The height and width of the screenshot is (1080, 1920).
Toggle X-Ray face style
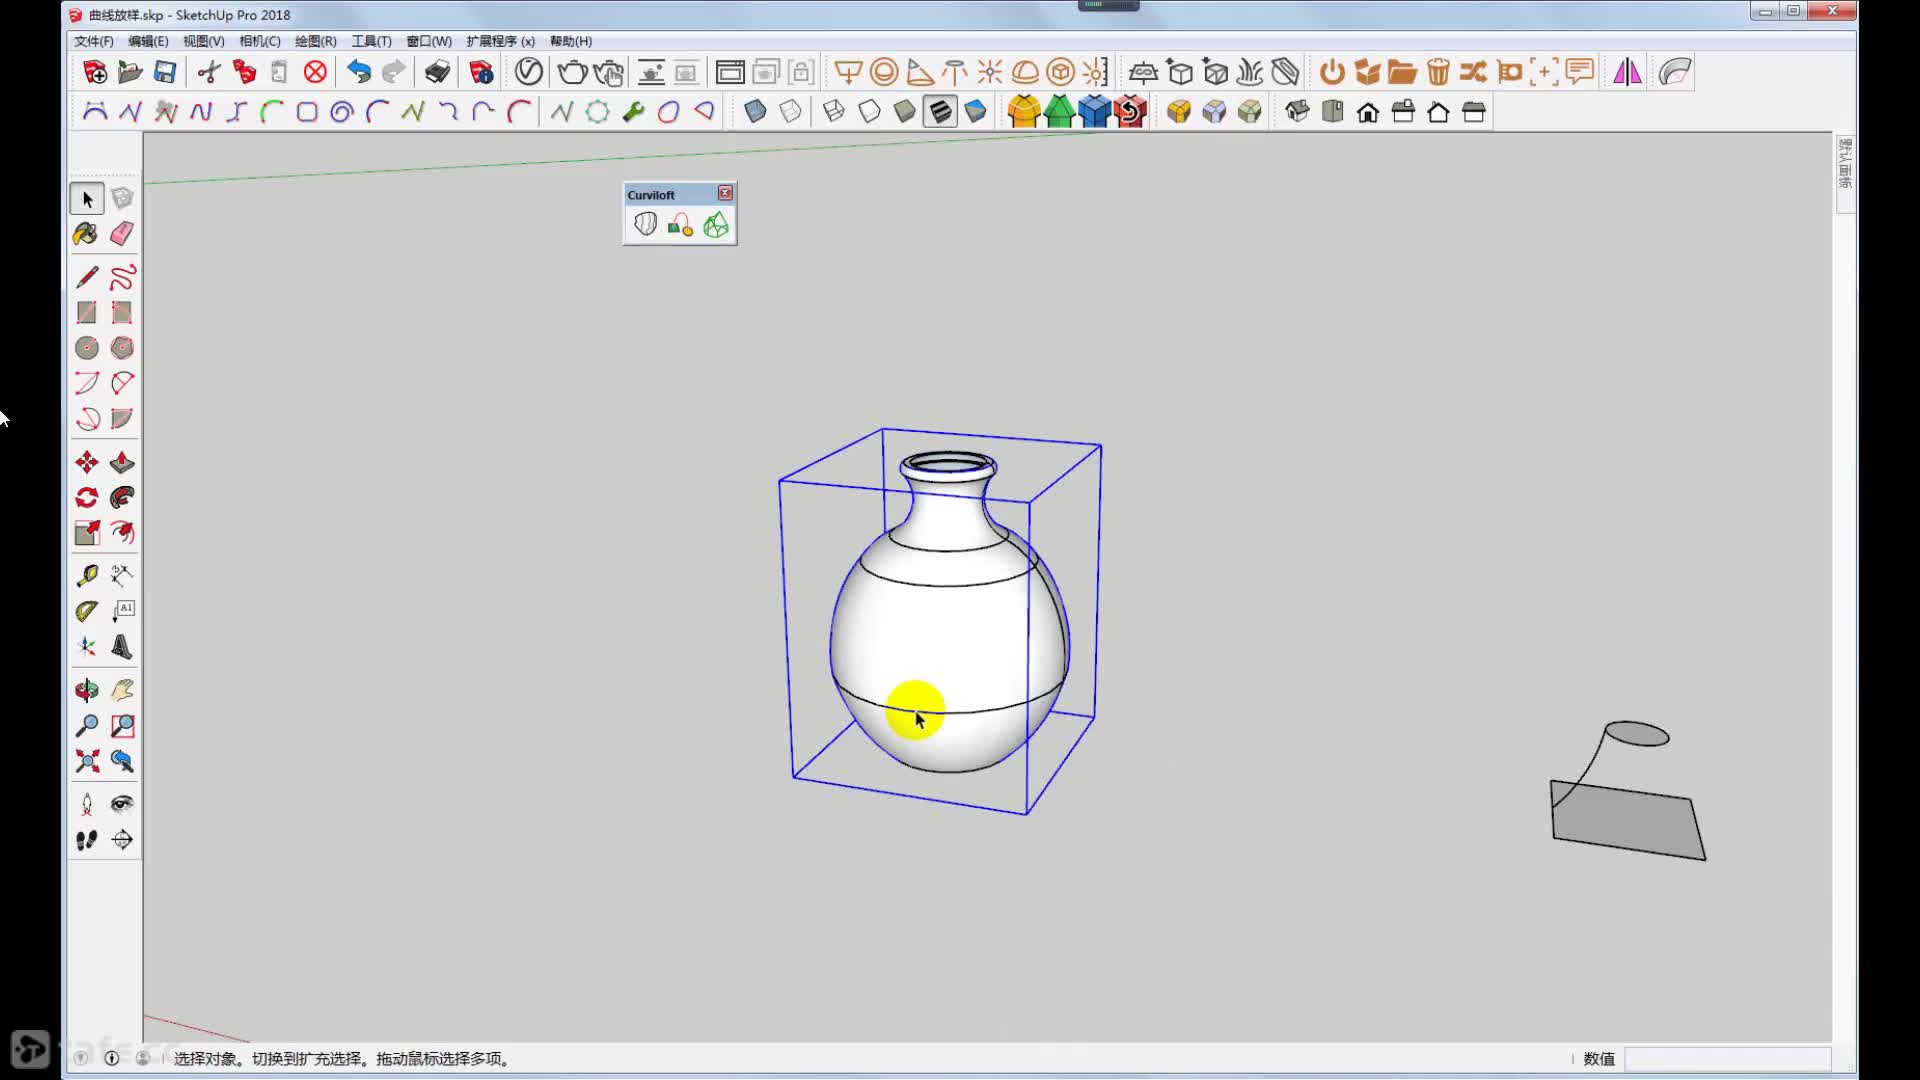pos(755,112)
